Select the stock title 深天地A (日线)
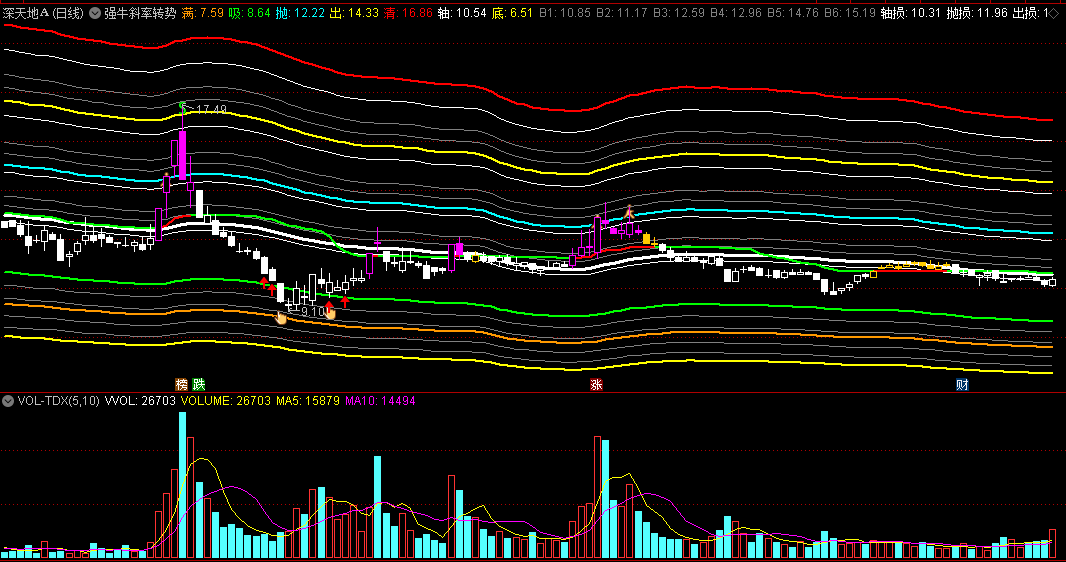Screen dimensions: 1066x562 [x=44, y=12]
